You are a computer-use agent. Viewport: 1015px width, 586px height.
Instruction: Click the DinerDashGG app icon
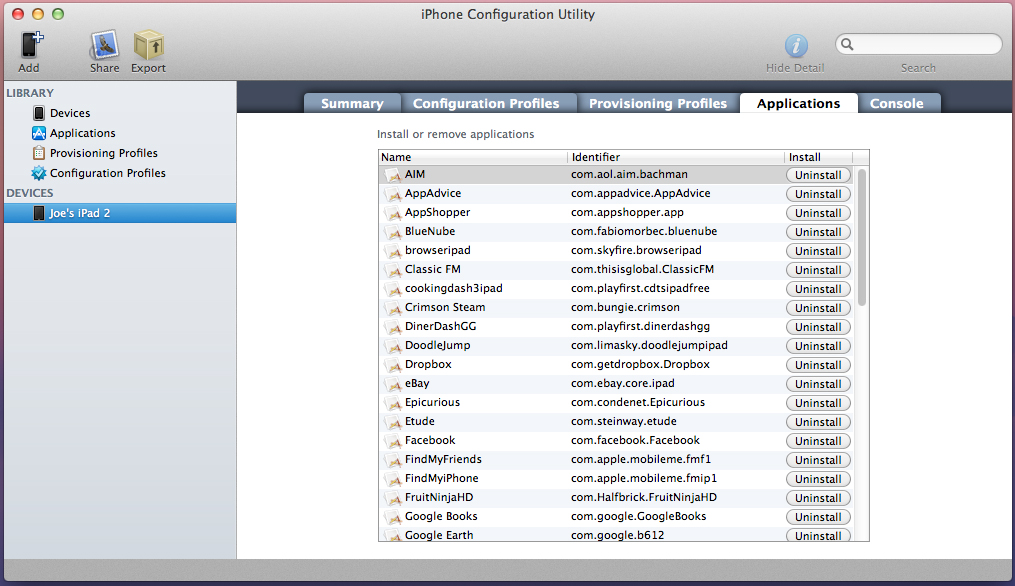[392, 327]
